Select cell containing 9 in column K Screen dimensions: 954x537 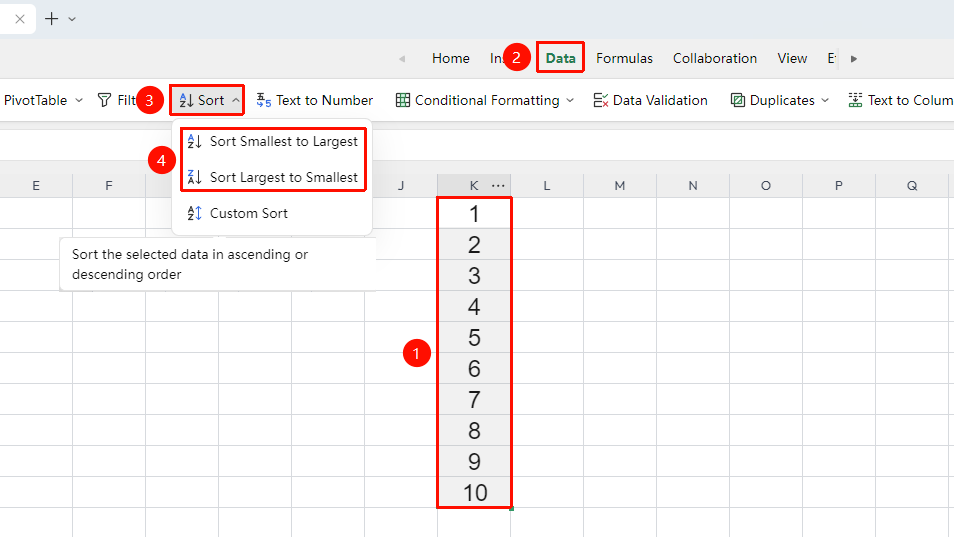tap(474, 462)
